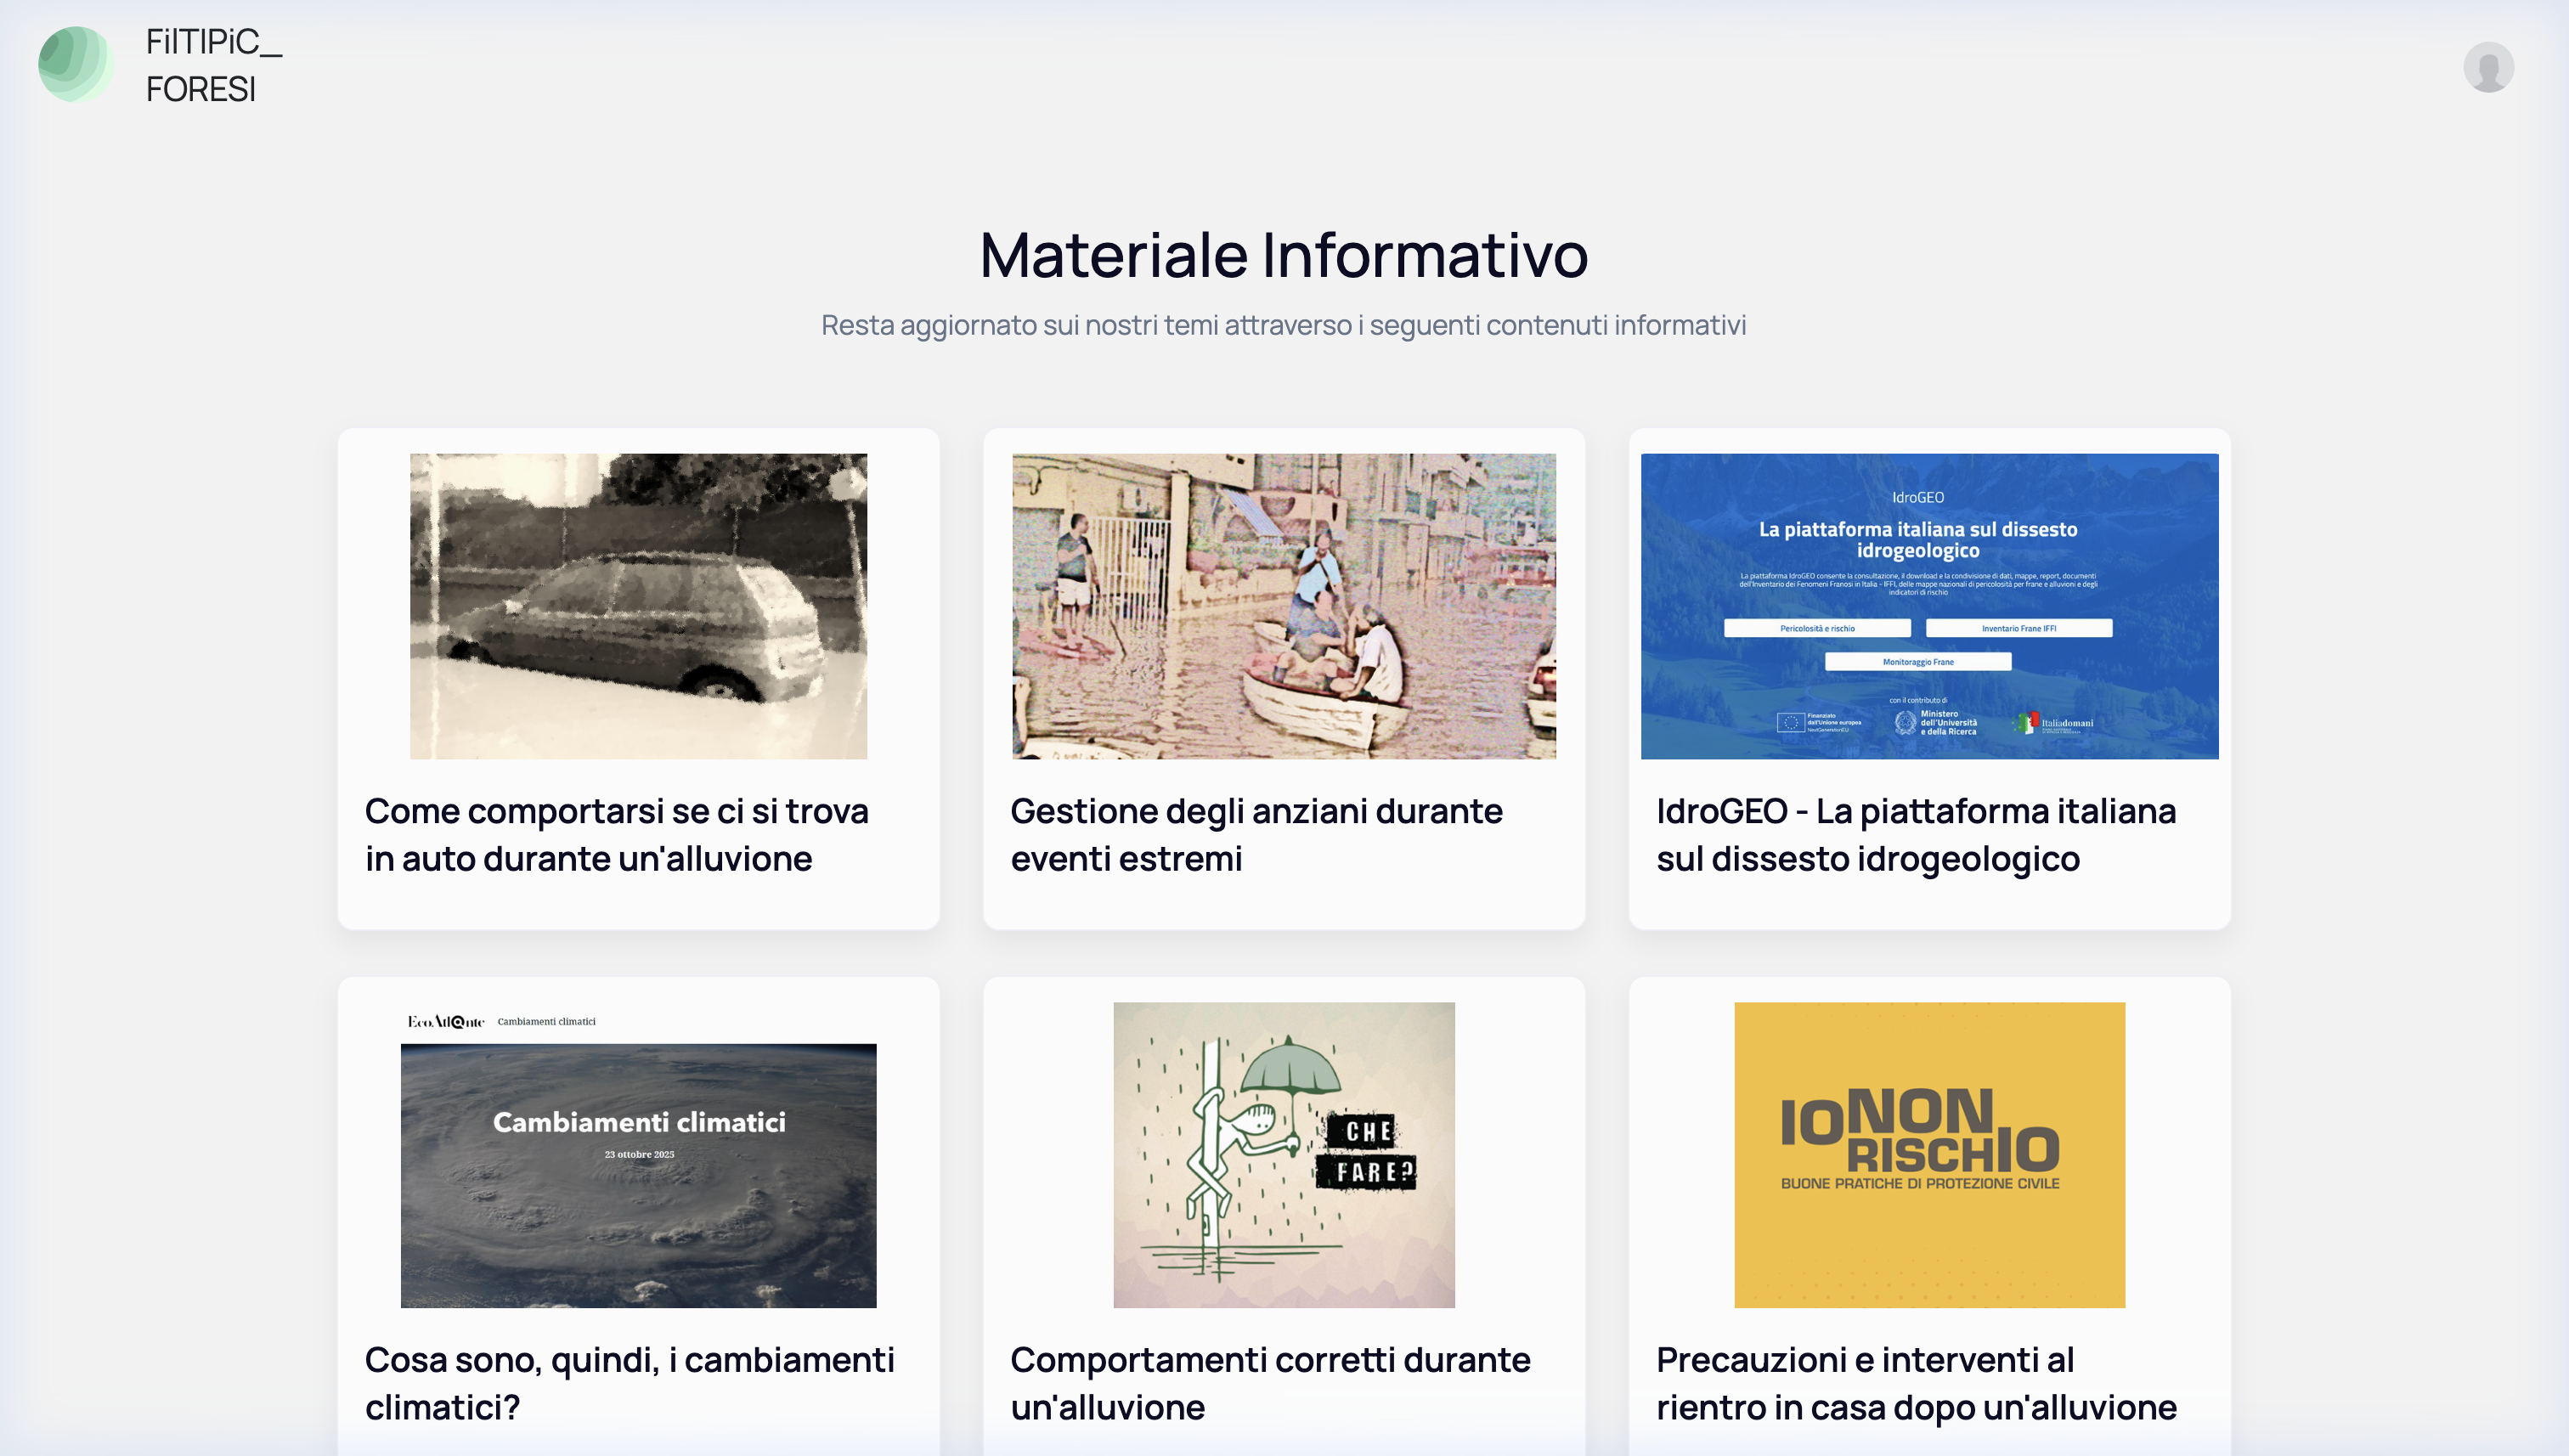Open the 'Che fare?' umbrella illustration thumbnail
This screenshot has width=2569, height=1456.
tap(1284, 1155)
